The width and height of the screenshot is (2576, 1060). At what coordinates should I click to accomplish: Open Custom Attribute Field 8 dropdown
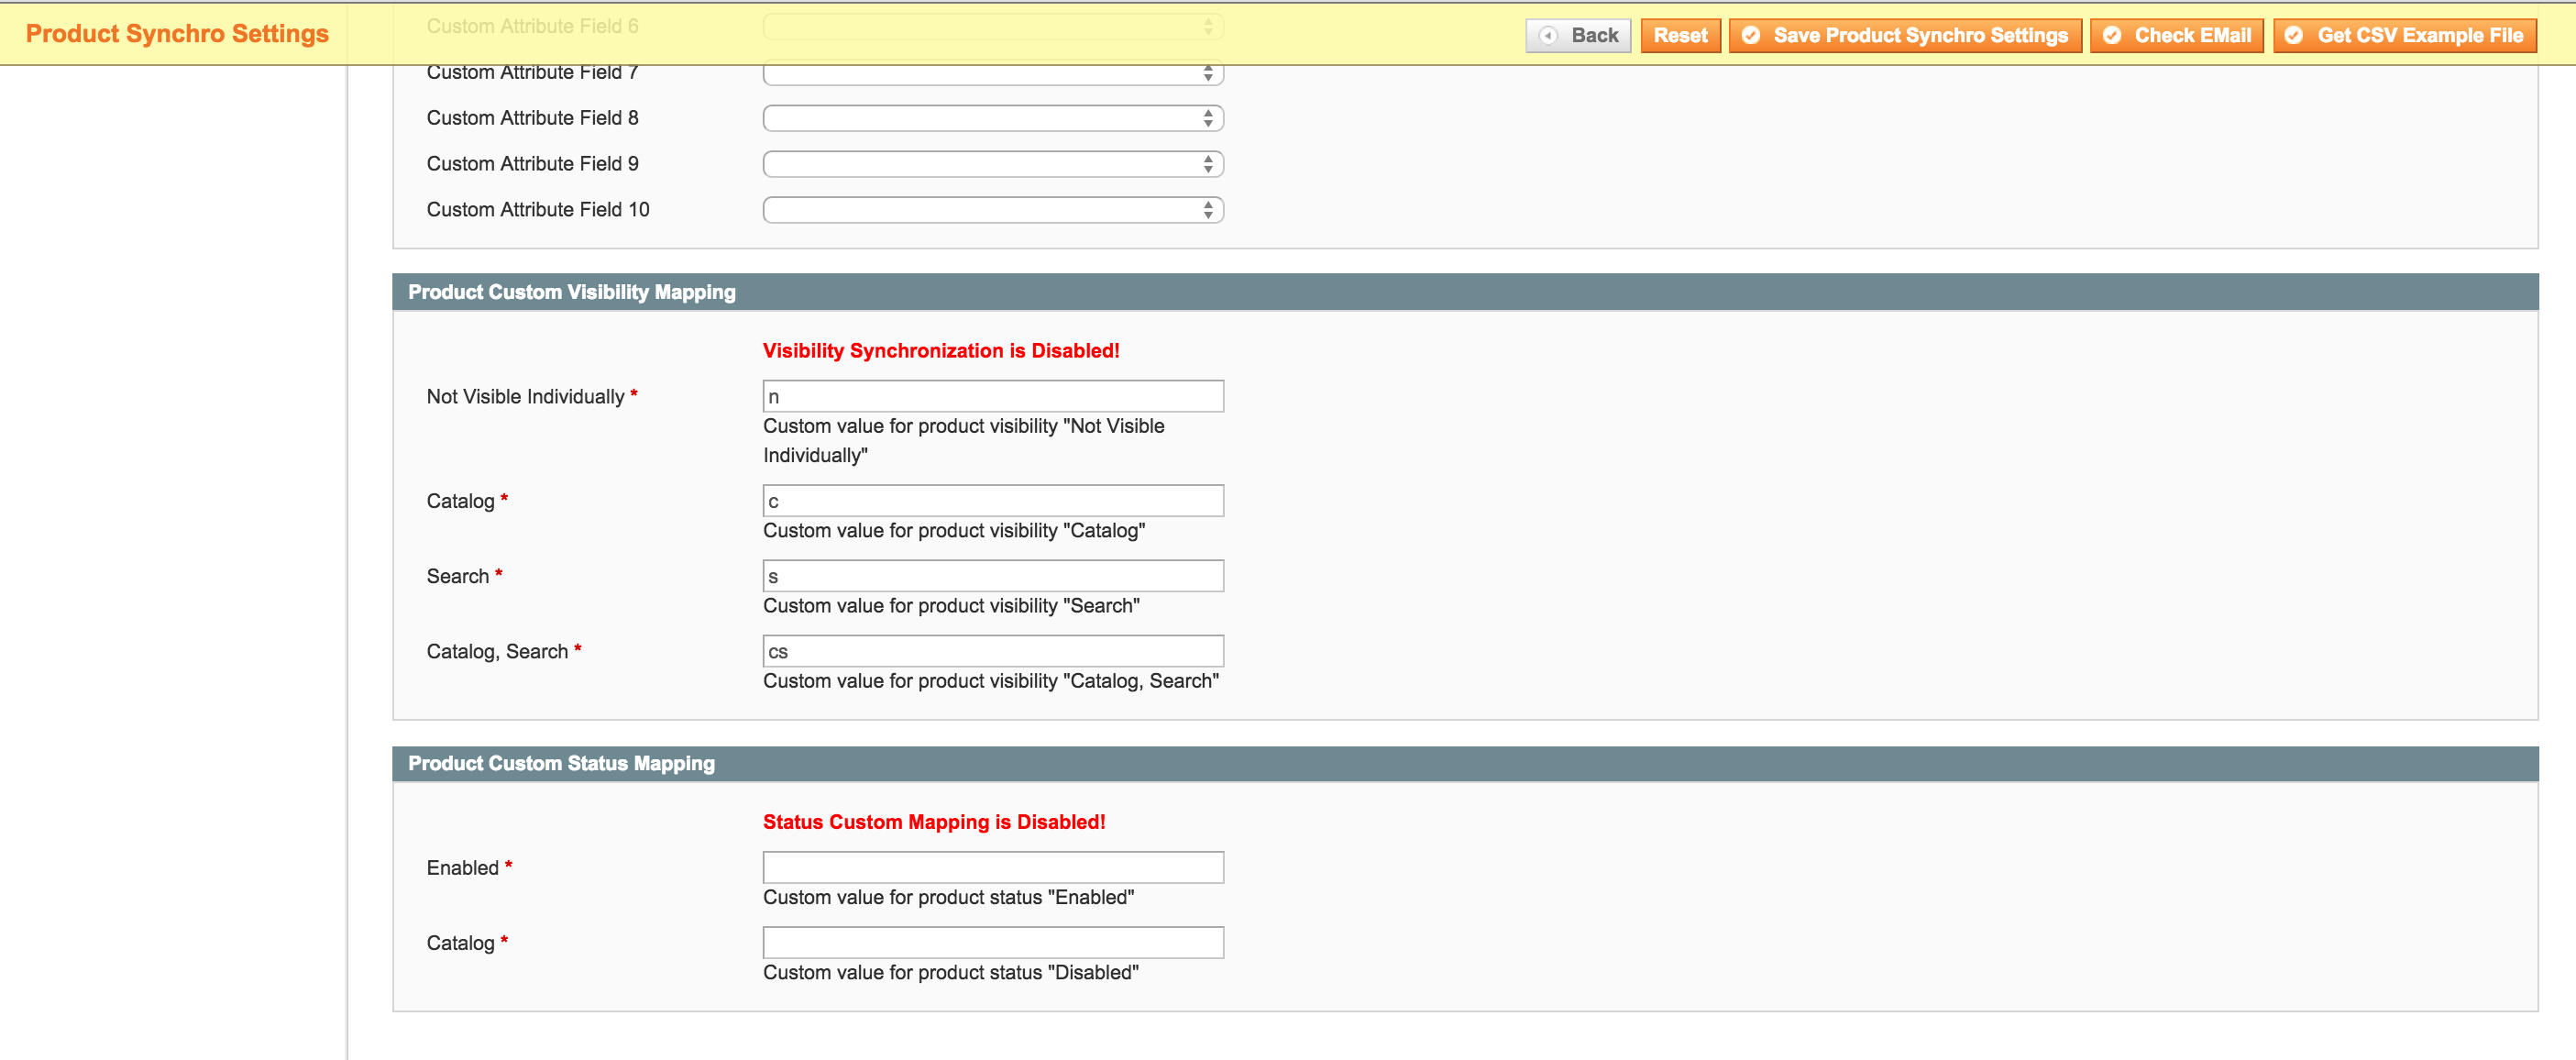(993, 119)
